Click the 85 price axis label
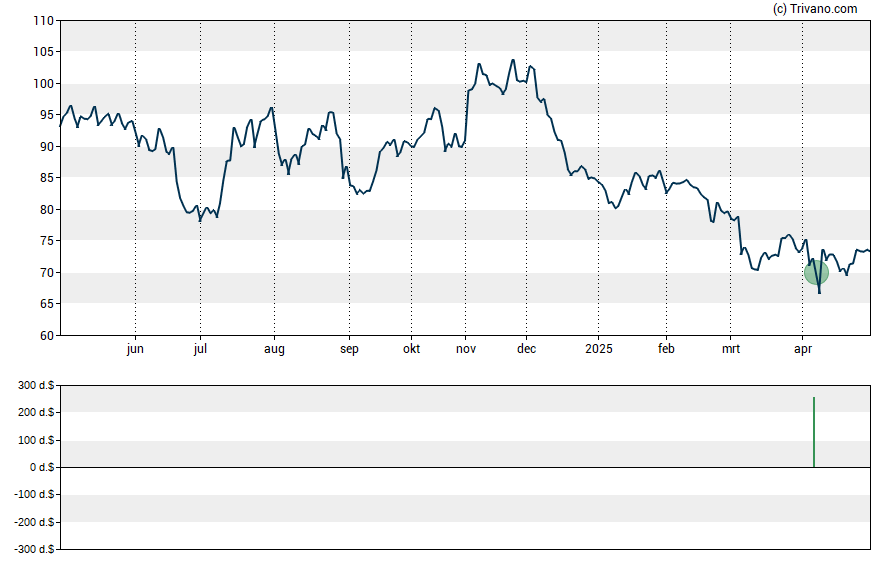Image resolution: width=888 pixels, height=565 pixels. [x=46, y=178]
